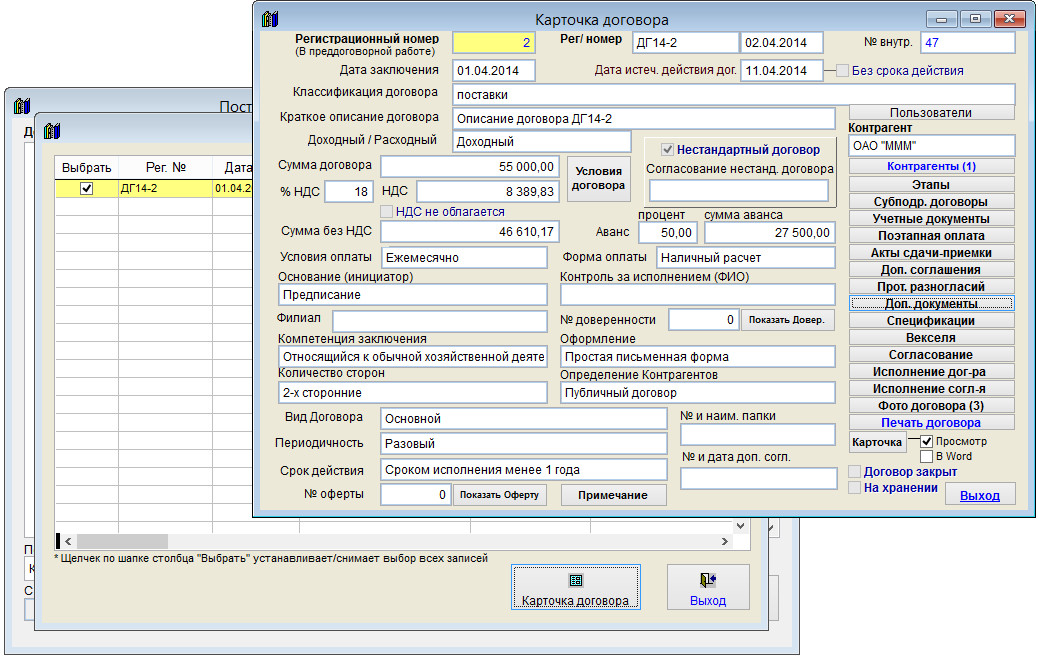Screen dimensions: 1038x657
Task: Minimize the Карточка договора window
Action: 943,19
